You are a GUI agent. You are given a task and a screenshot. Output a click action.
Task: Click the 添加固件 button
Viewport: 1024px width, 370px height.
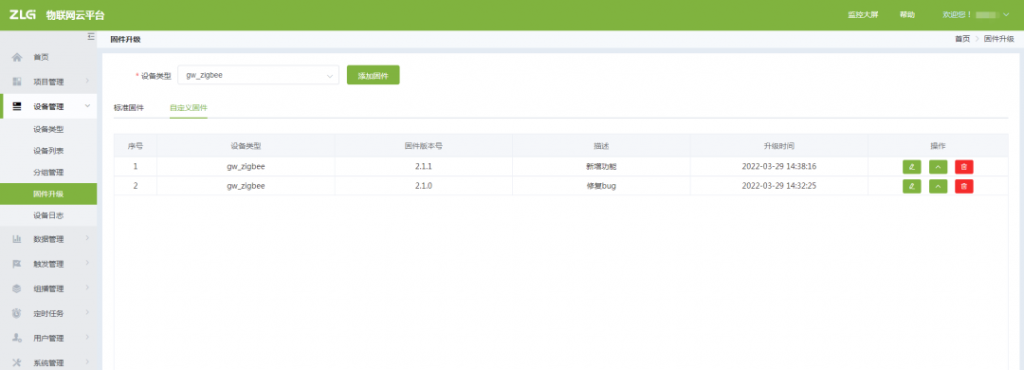point(373,75)
